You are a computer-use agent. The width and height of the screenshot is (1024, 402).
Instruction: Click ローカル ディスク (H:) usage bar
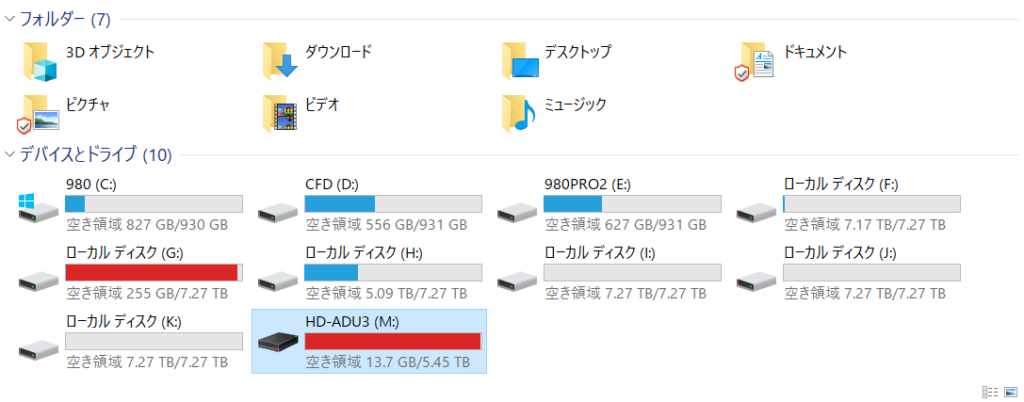coord(393,272)
